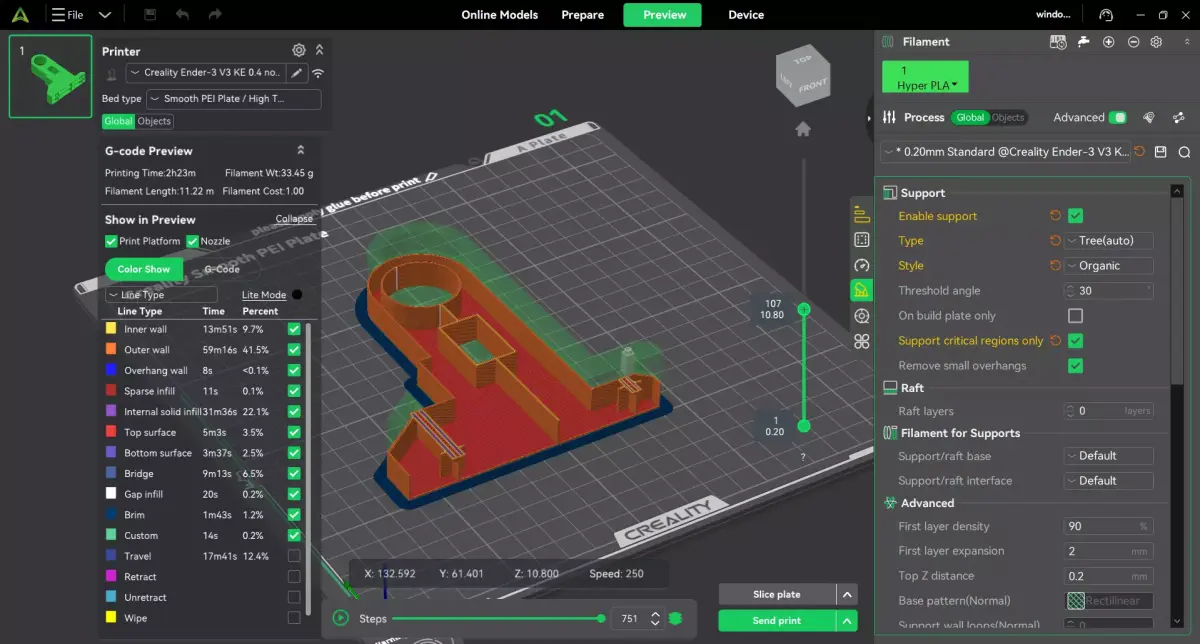Toggle Print Platform checkbox
The height and width of the screenshot is (644, 1200).
click(x=111, y=241)
